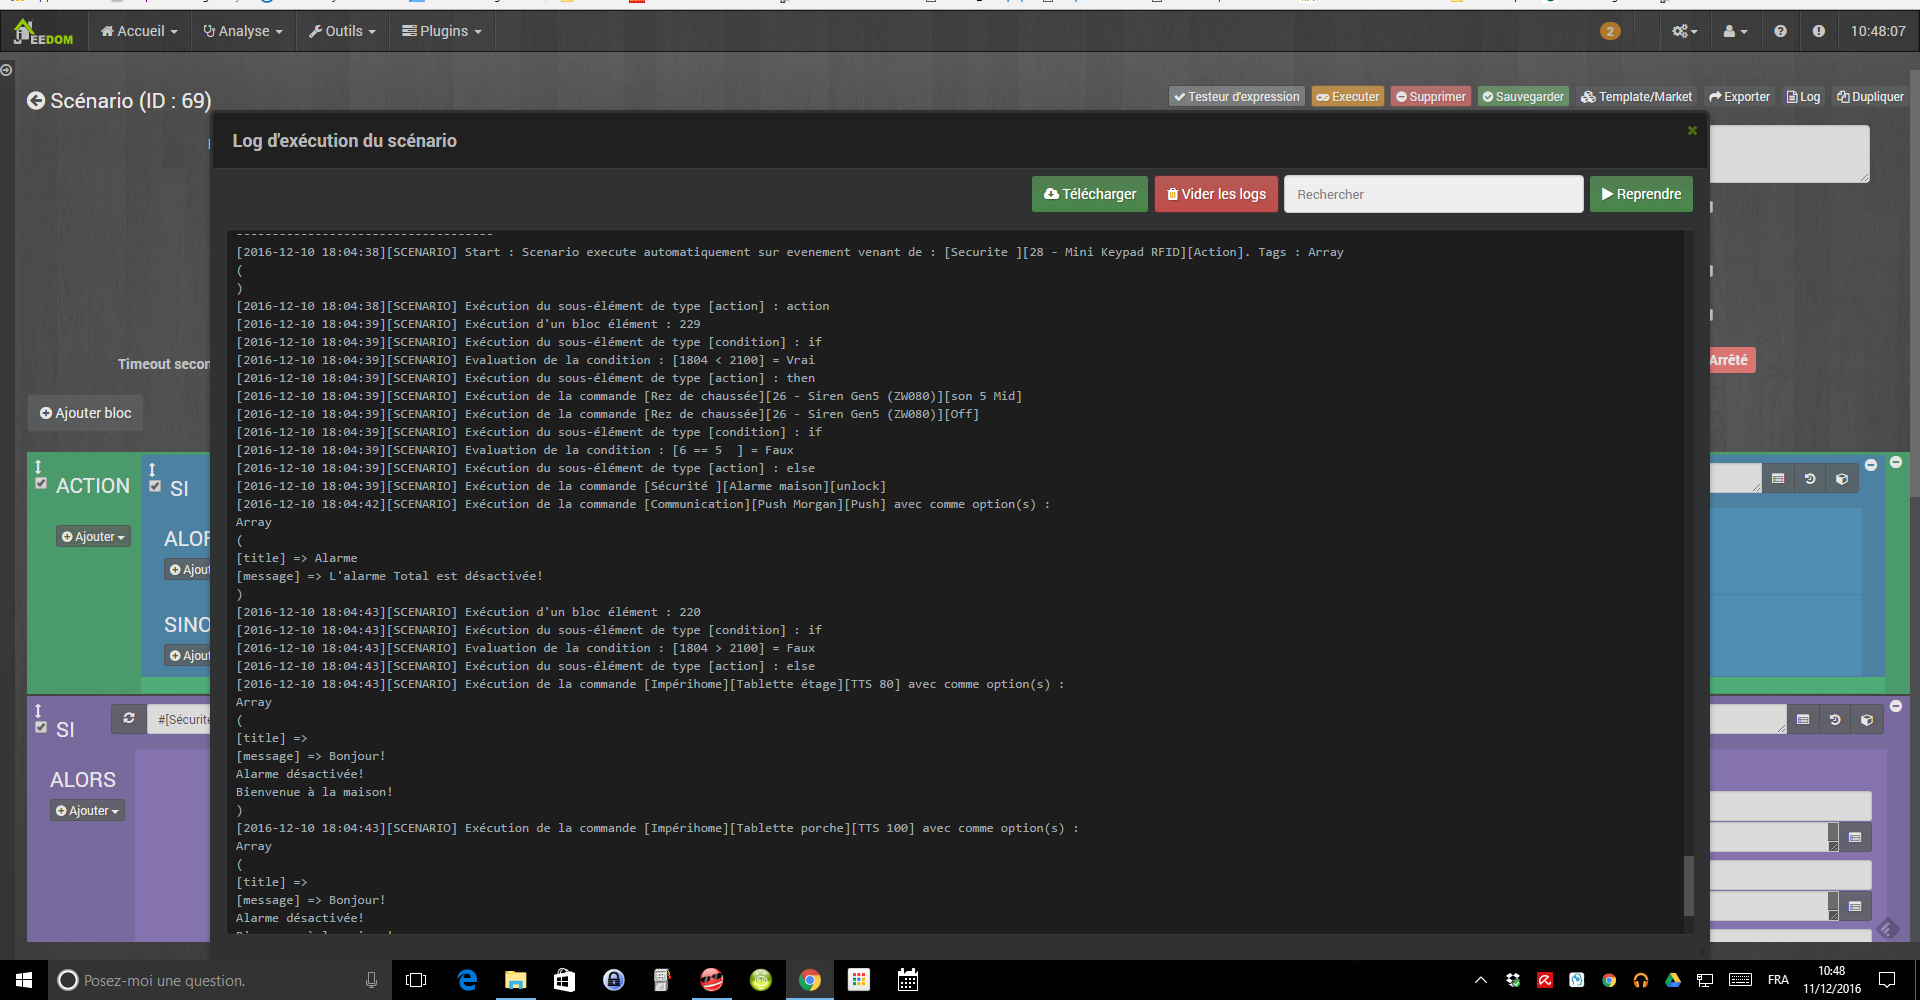Click the #[Sécurité condition field
Viewport: 1920px width, 1000px height.
click(x=179, y=719)
